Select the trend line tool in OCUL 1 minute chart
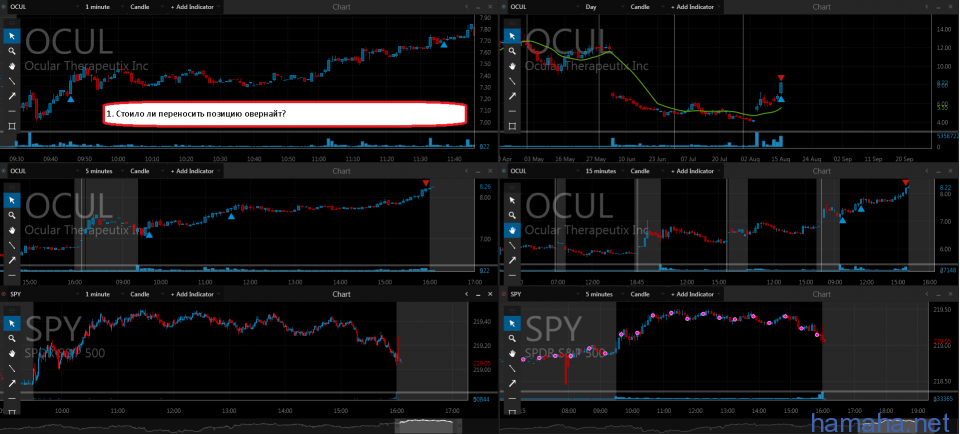The height and width of the screenshot is (434, 960). click(12, 81)
